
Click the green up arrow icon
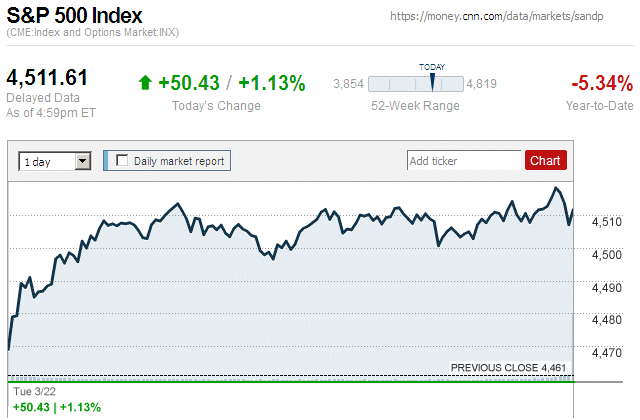coord(145,83)
